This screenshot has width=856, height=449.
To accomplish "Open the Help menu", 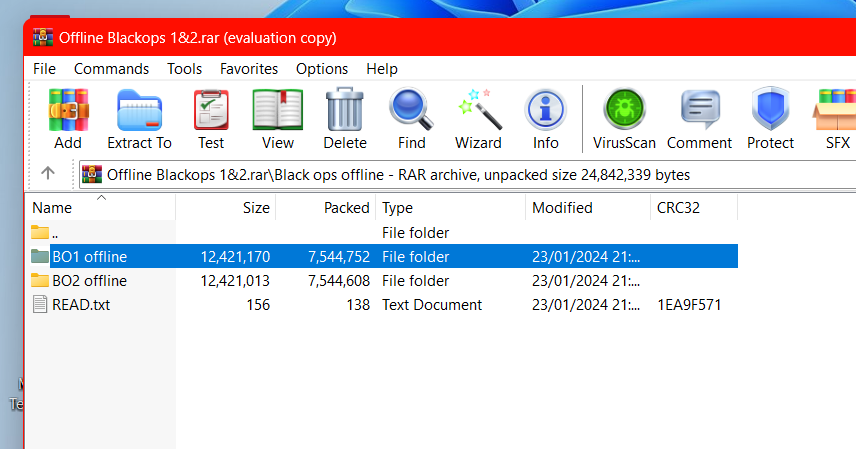I will pos(382,69).
